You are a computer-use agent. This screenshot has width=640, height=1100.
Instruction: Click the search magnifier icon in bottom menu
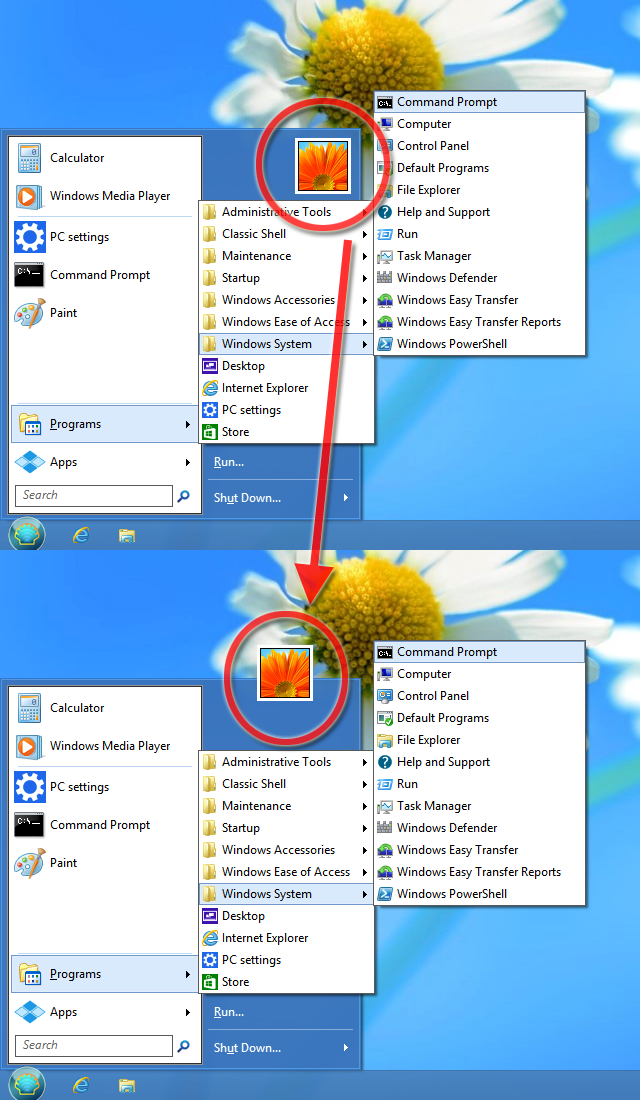pyautogui.click(x=183, y=1046)
